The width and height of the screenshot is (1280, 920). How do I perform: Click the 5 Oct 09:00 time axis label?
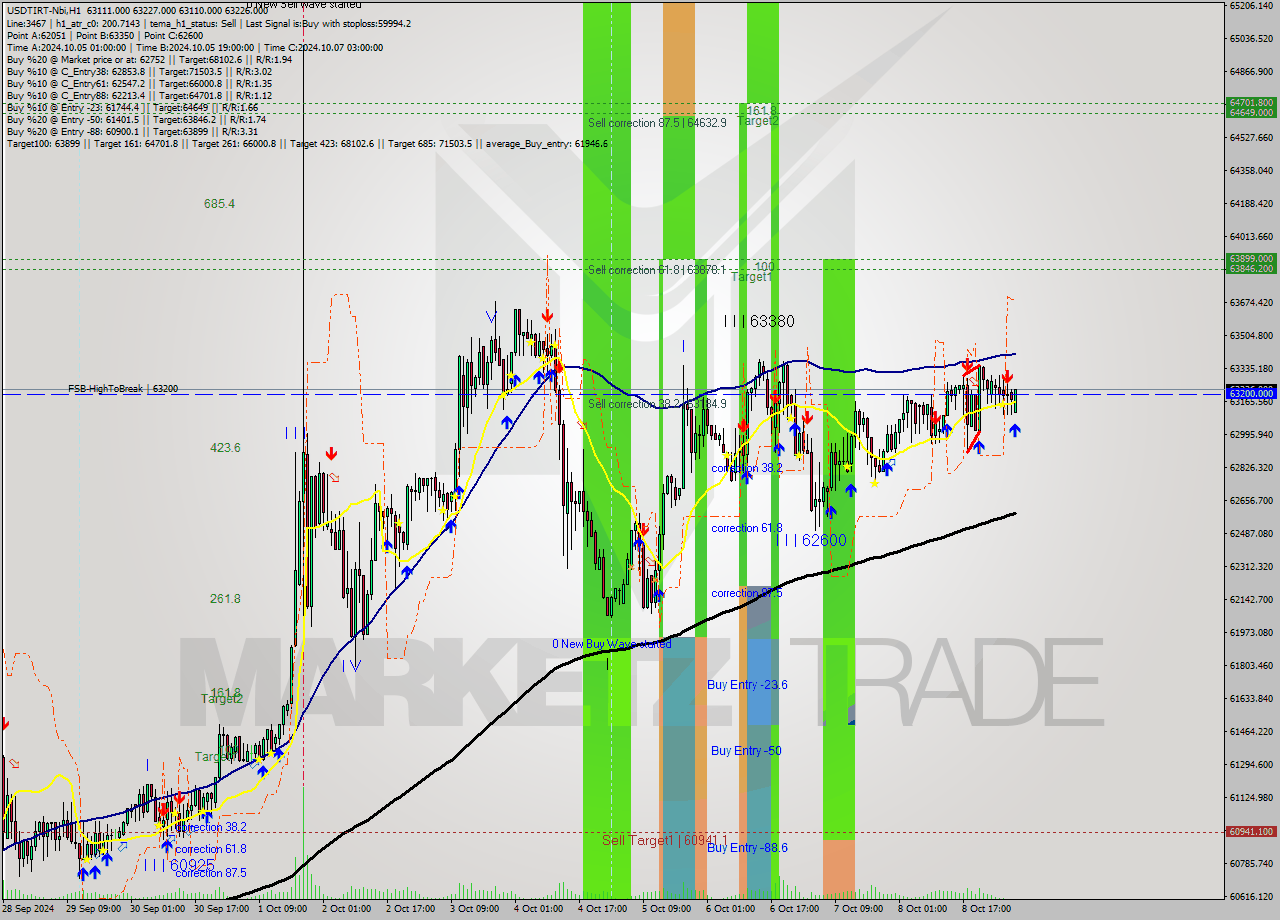coord(666,909)
